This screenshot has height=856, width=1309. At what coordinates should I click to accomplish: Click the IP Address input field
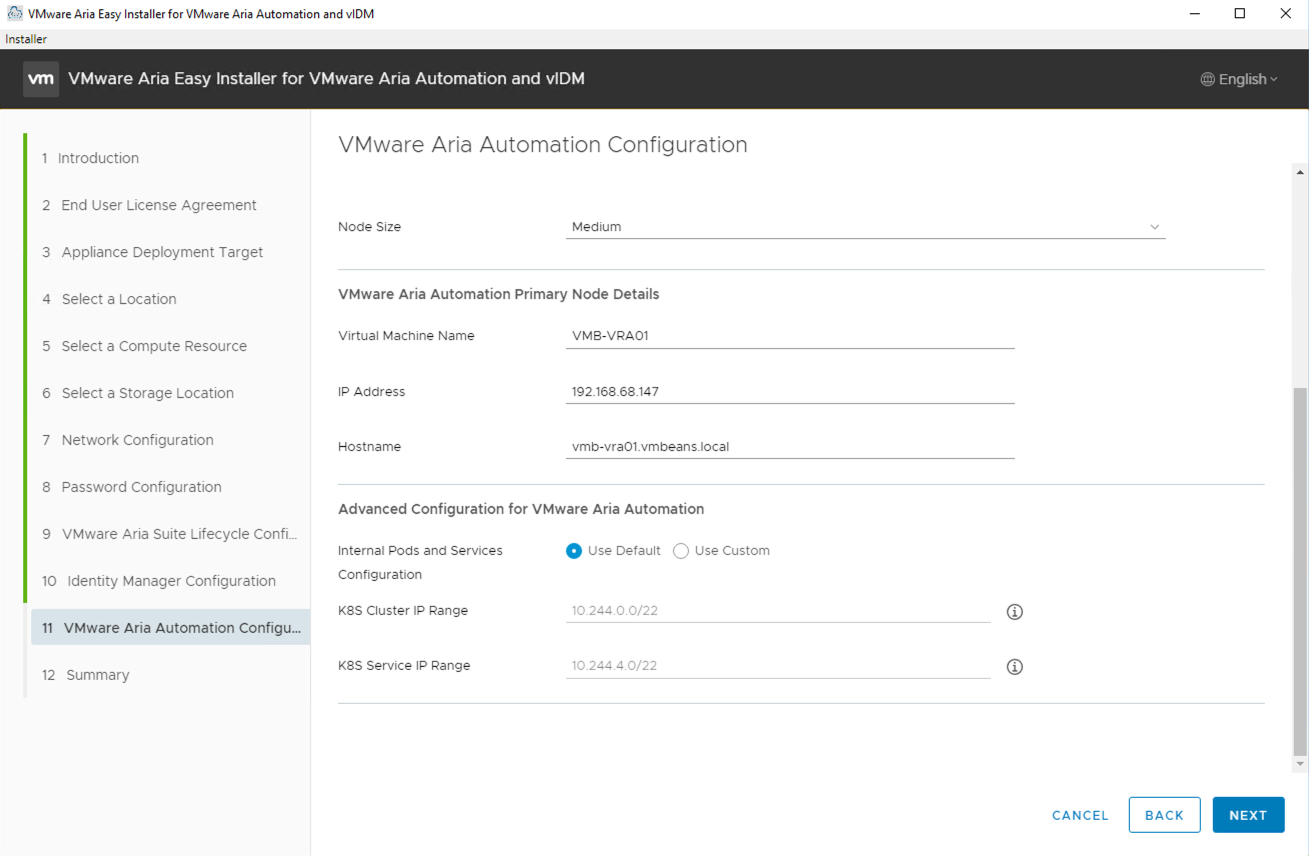tap(790, 392)
